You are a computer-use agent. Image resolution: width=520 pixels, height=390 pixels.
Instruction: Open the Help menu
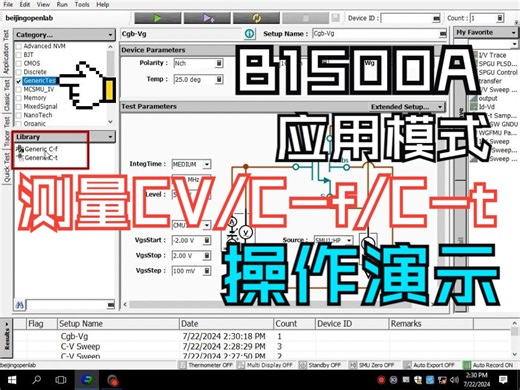pos(103,4)
